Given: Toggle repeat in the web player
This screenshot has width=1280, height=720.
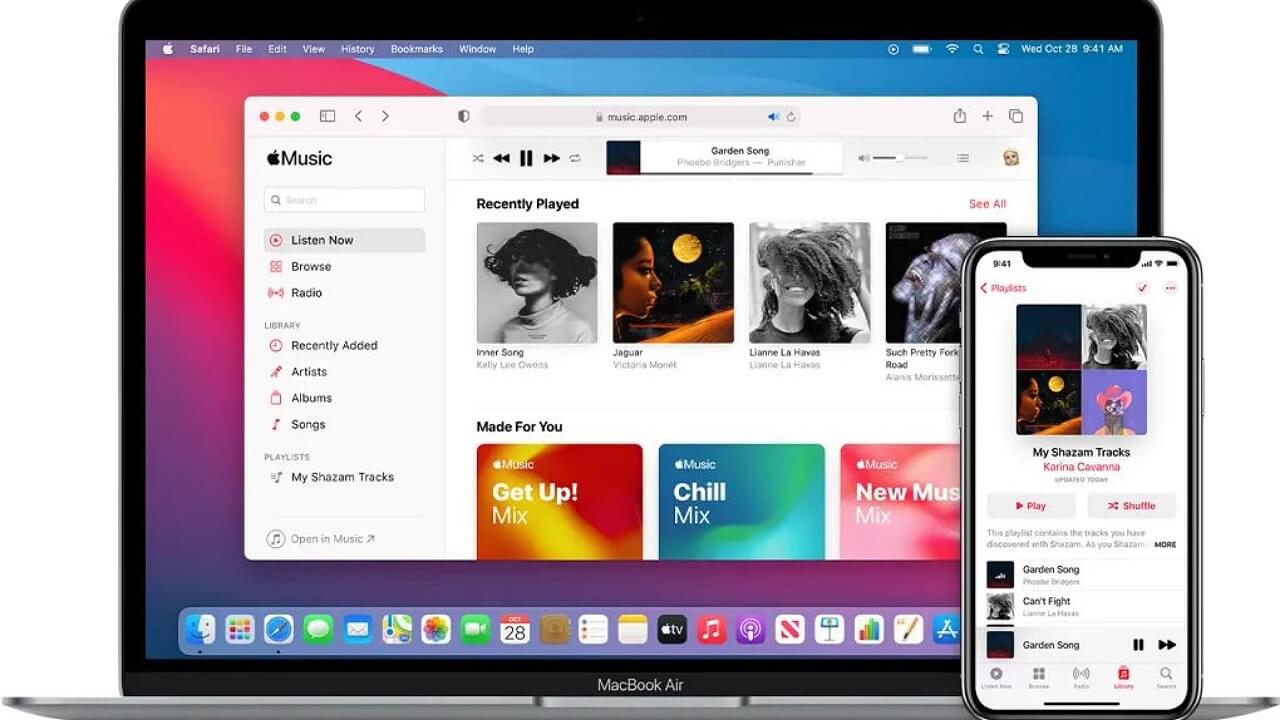Looking at the screenshot, I should [x=575, y=158].
